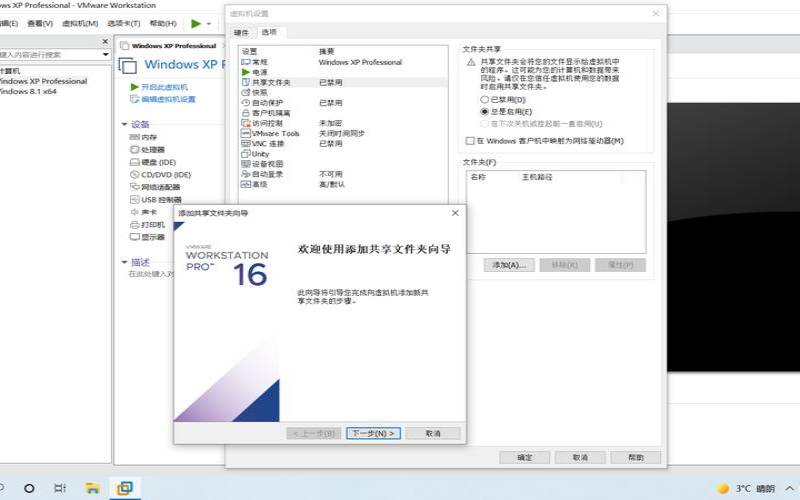The image size is (800, 500).
Task: Select the 高级 advanced settings icon
Action: [x=245, y=184]
